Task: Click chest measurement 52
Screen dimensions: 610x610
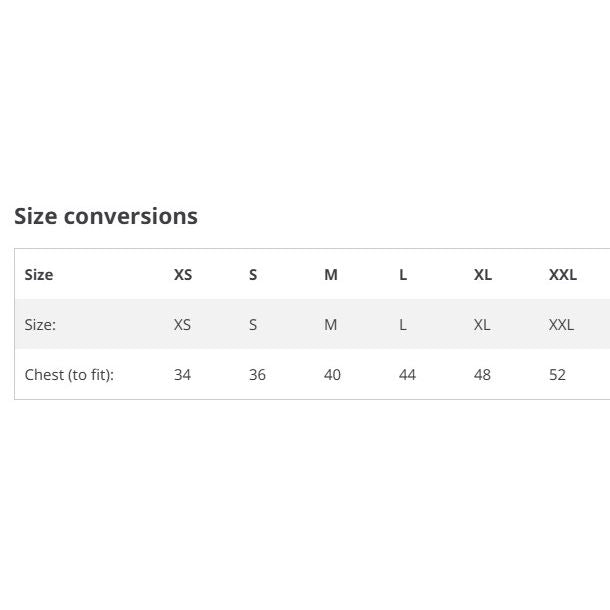Action: tap(557, 374)
